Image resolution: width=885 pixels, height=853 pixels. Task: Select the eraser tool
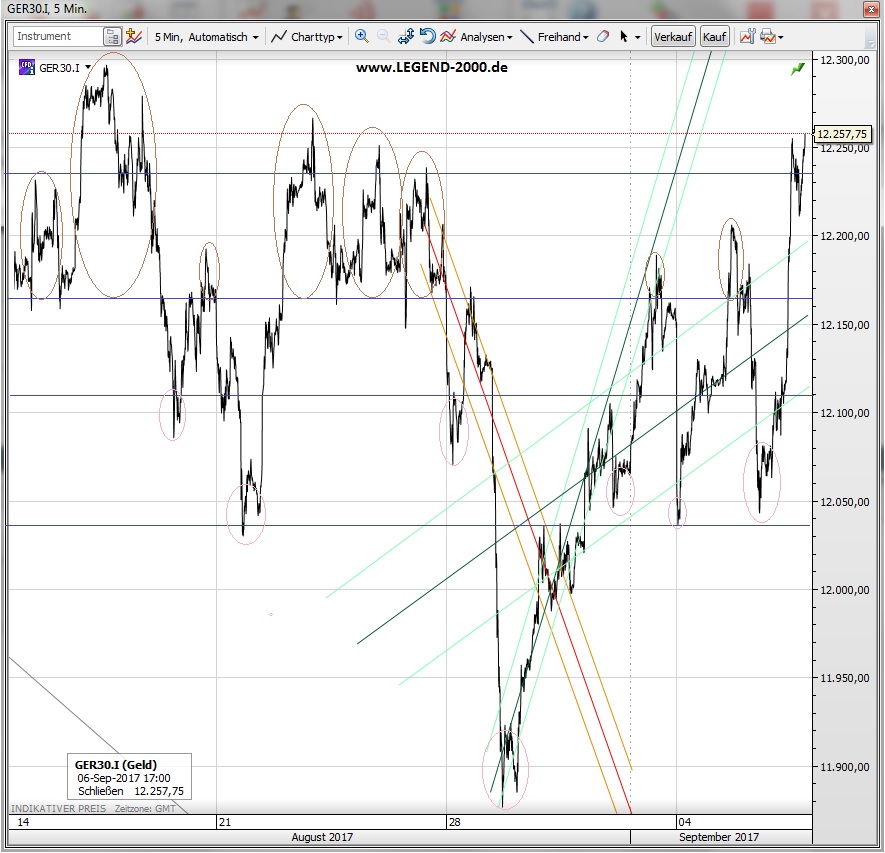click(603, 37)
